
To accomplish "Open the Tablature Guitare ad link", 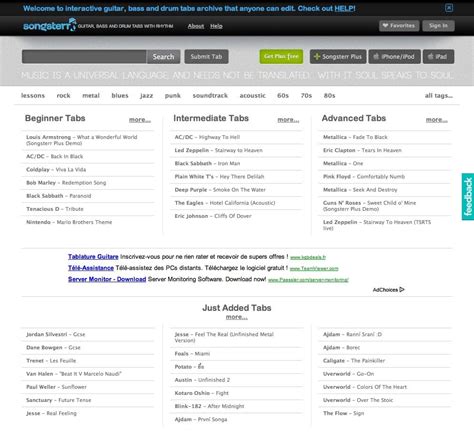I will point(93,257).
